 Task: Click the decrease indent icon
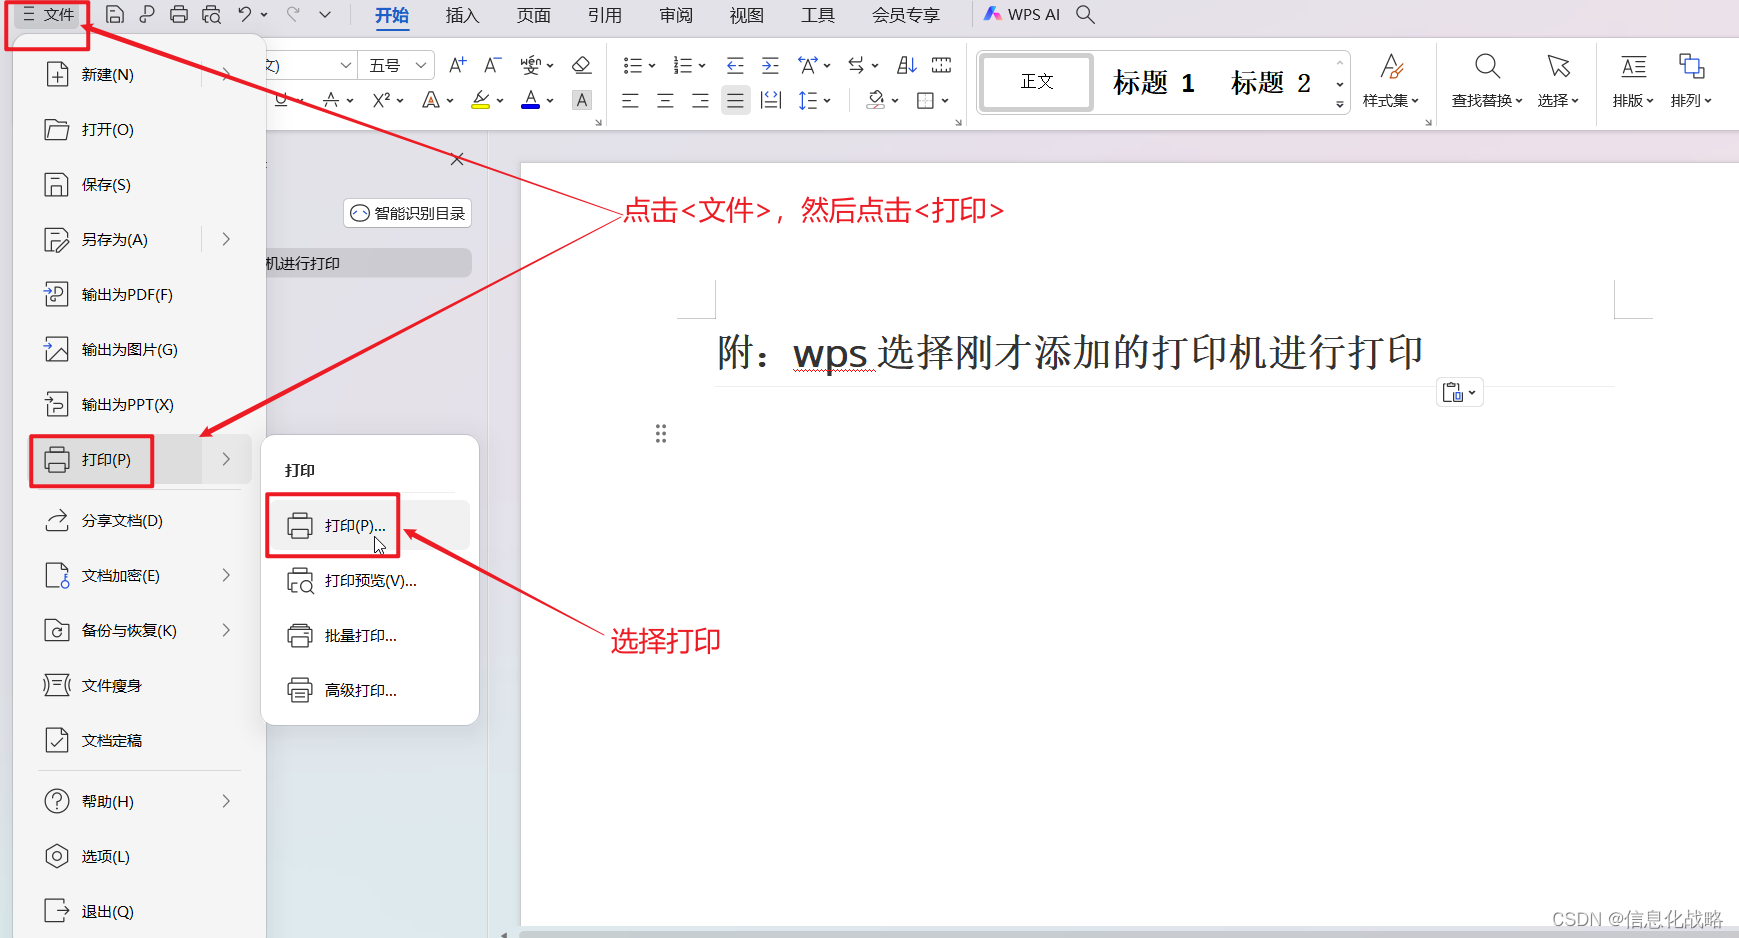735,65
